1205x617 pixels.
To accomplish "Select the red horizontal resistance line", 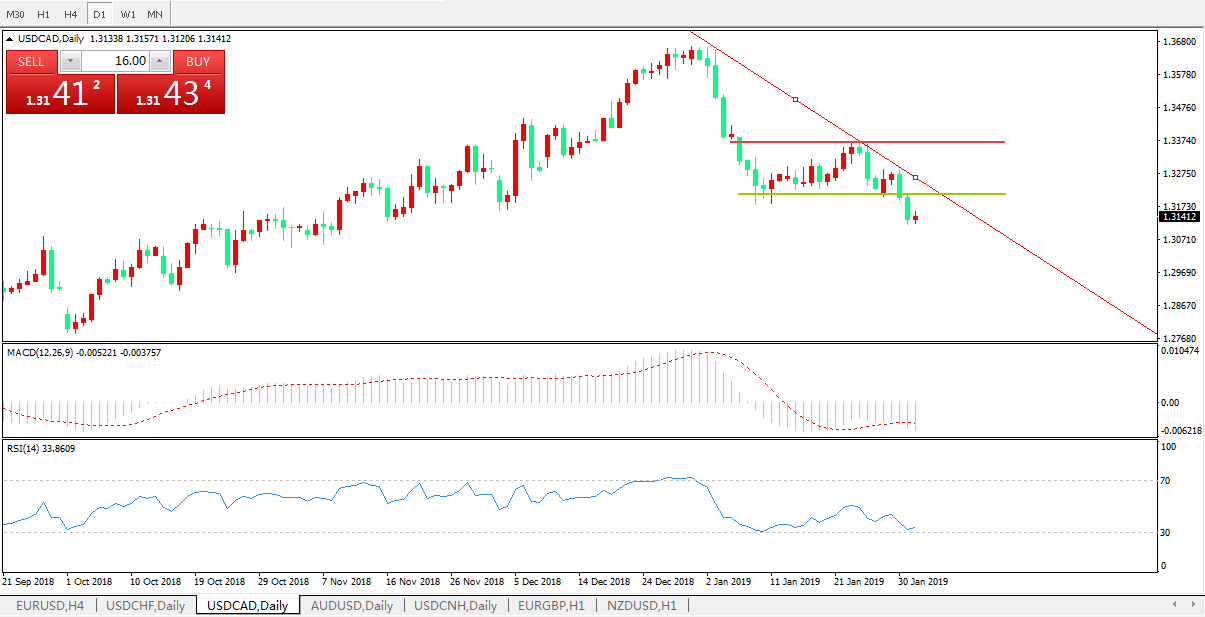I will pyautogui.click(x=950, y=142).
